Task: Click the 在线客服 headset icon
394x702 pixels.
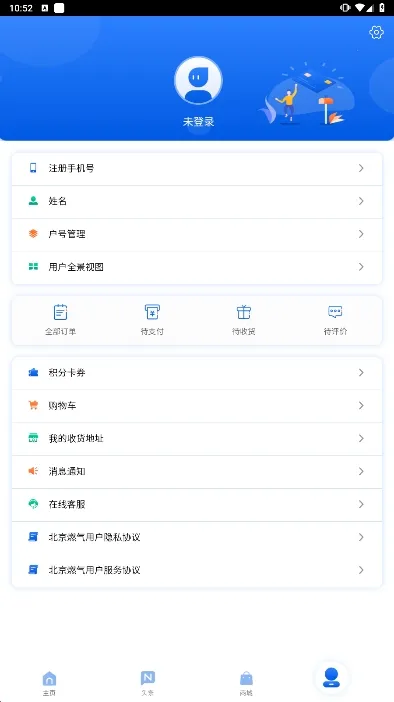Action: pyautogui.click(x=33, y=504)
